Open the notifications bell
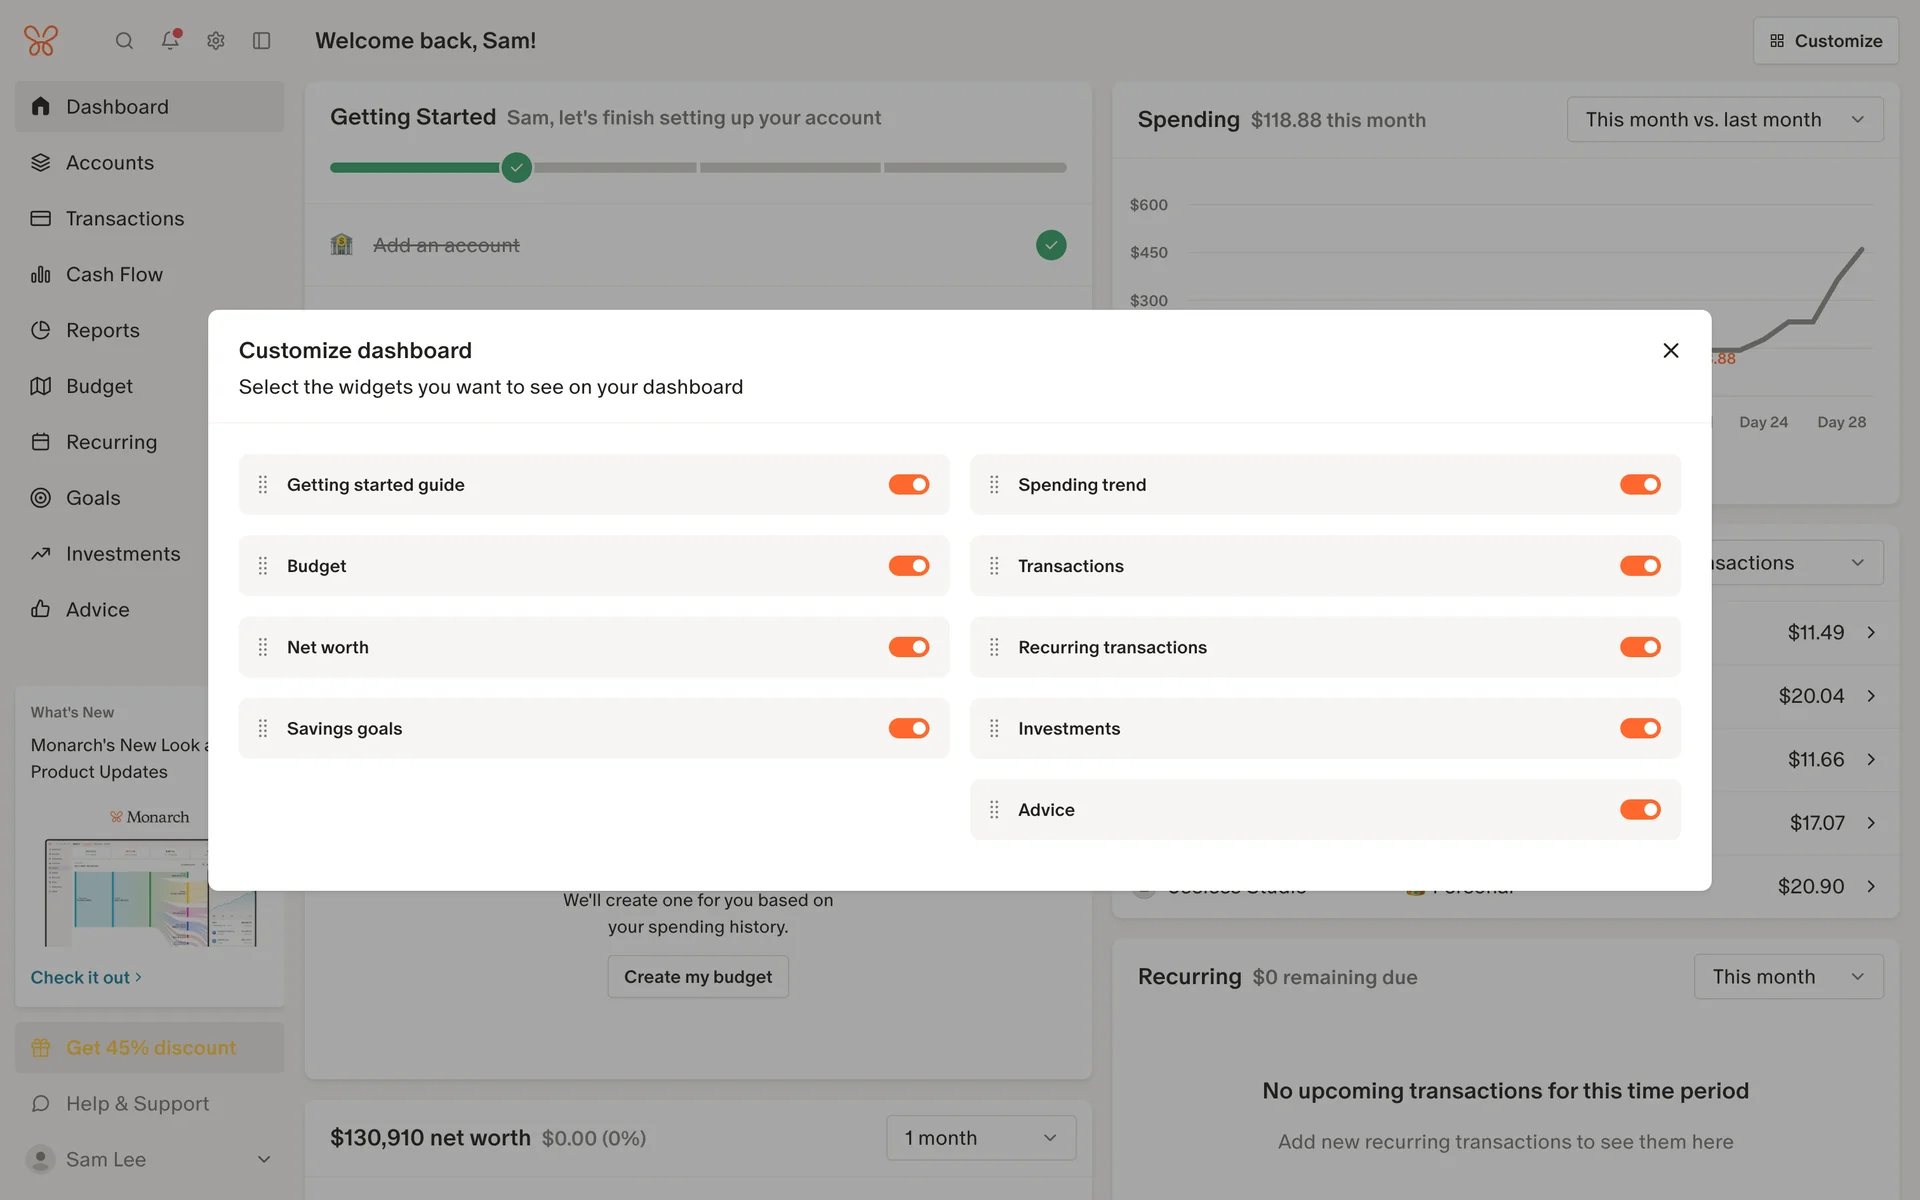 click(x=170, y=40)
